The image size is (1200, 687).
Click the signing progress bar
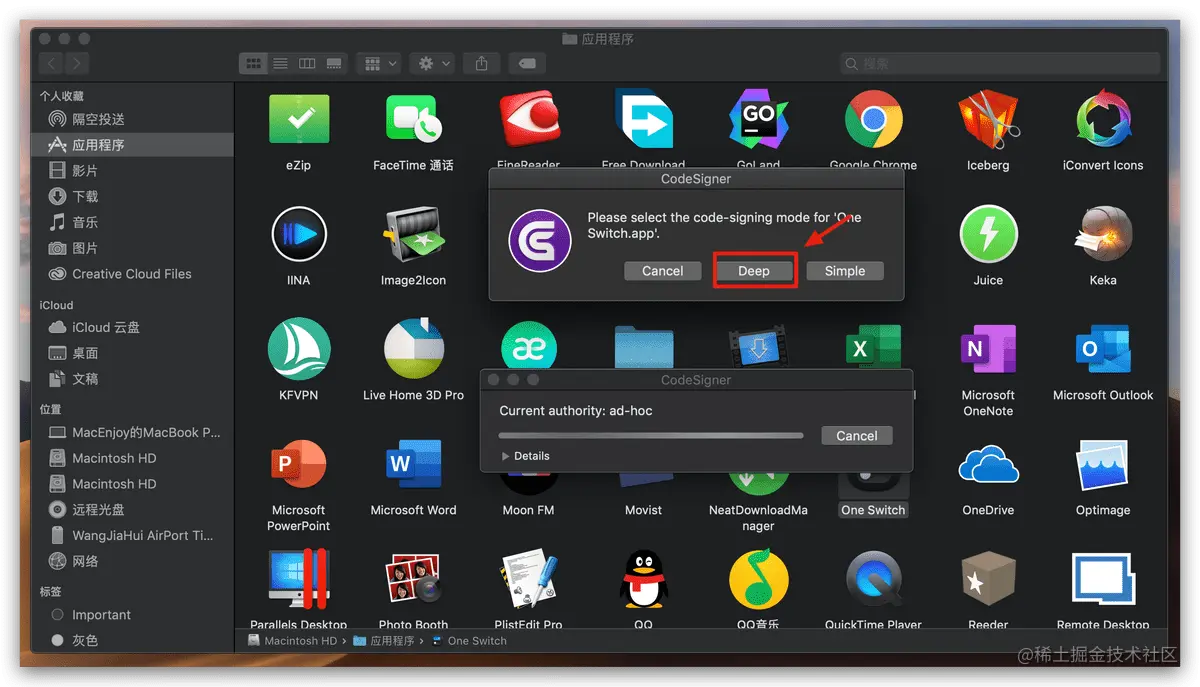click(650, 436)
